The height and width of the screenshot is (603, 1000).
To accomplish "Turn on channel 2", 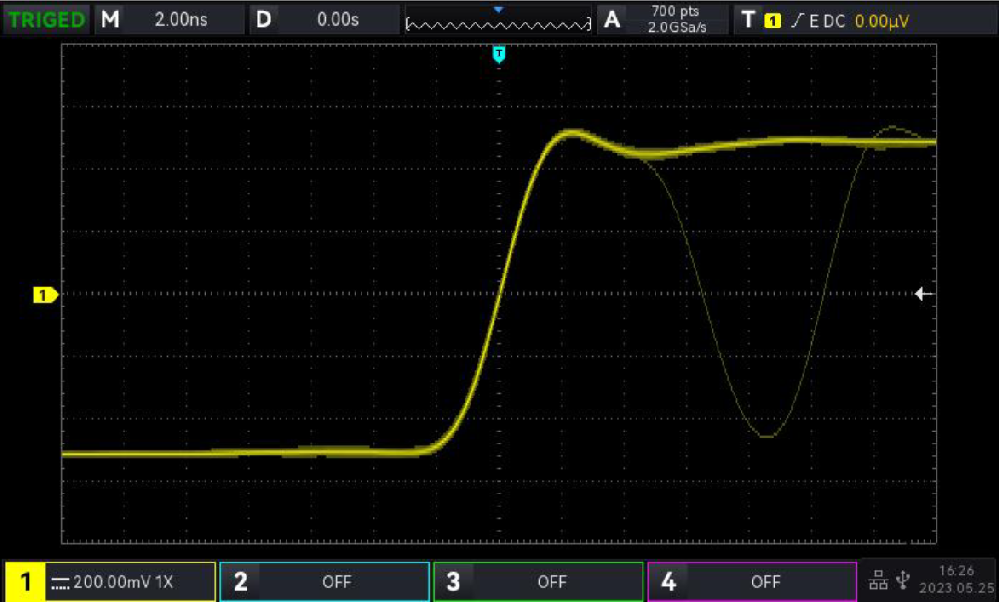I will click(x=324, y=581).
